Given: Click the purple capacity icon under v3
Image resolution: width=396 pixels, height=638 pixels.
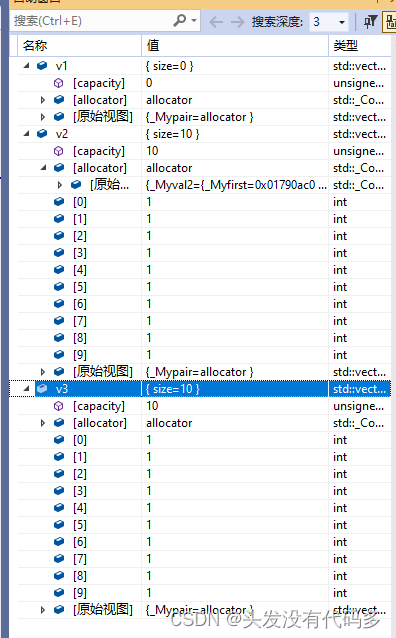Looking at the screenshot, I should (x=59, y=406).
